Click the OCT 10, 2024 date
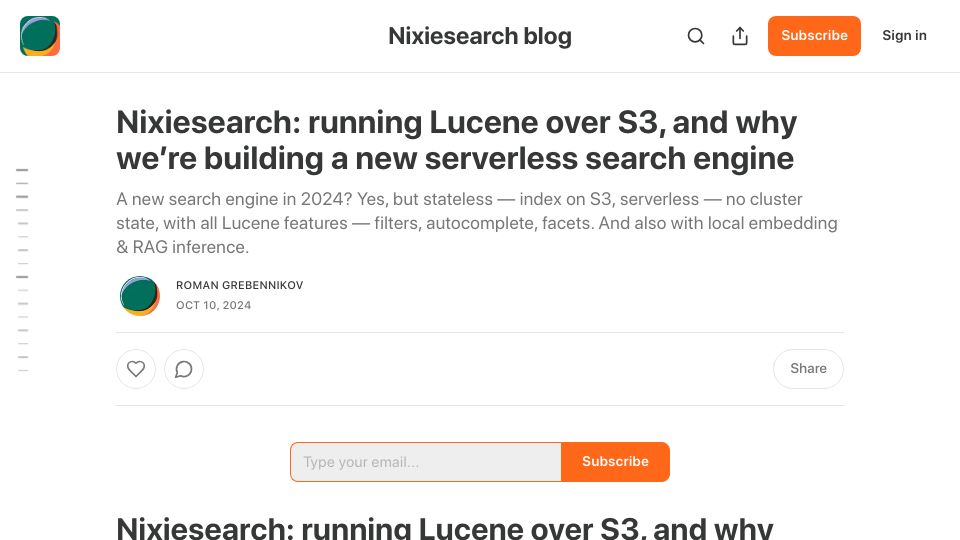 point(214,305)
